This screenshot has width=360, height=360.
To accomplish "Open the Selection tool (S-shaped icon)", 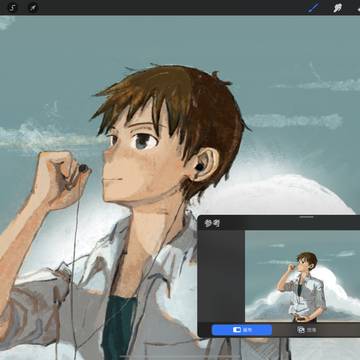I will (12, 7).
